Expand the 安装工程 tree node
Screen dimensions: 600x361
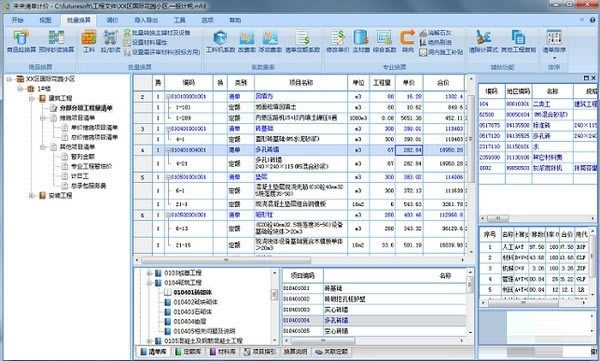point(32,196)
